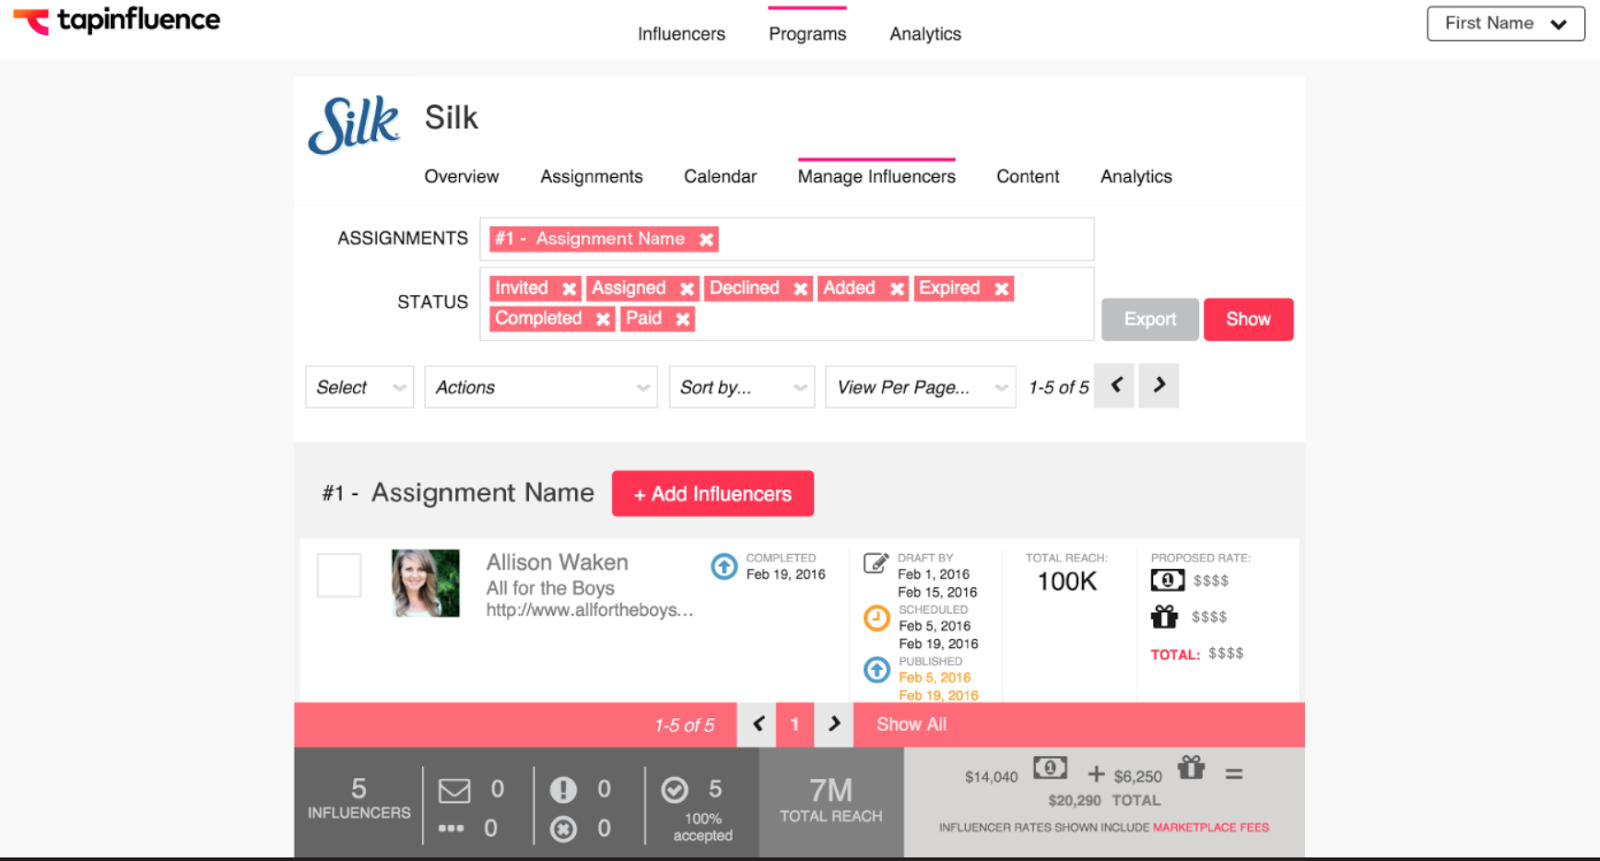Select the Manage Influencers tab
The image size is (1600, 861).
[x=877, y=177]
